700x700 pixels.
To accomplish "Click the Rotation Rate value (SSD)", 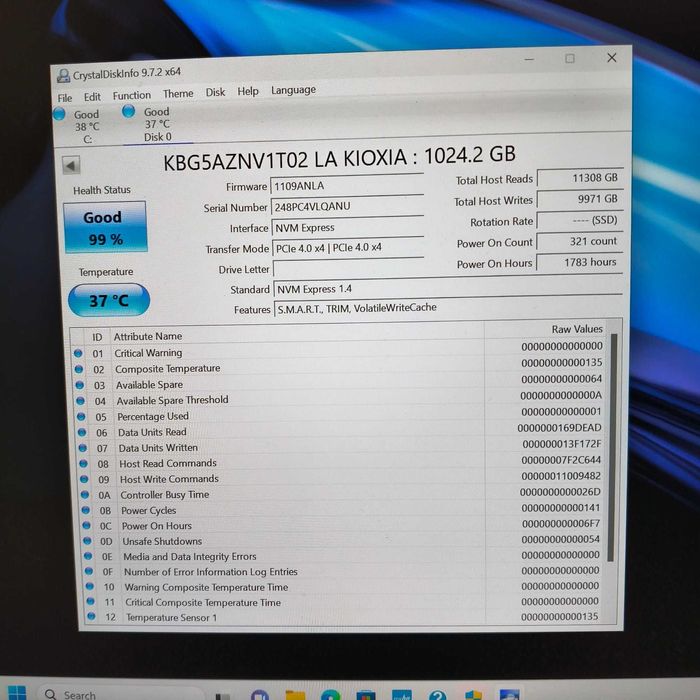I will [x=580, y=221].
